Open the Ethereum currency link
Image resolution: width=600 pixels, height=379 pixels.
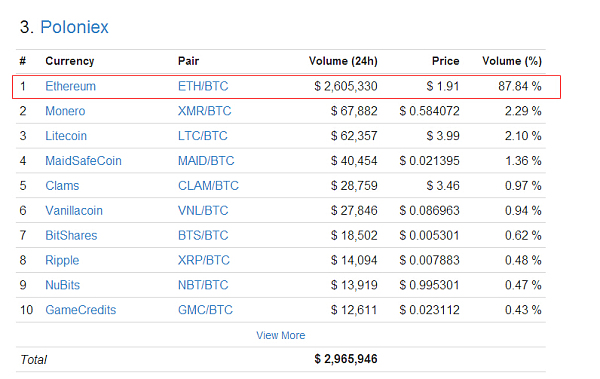pyautogui.click(x=70, y=86)
